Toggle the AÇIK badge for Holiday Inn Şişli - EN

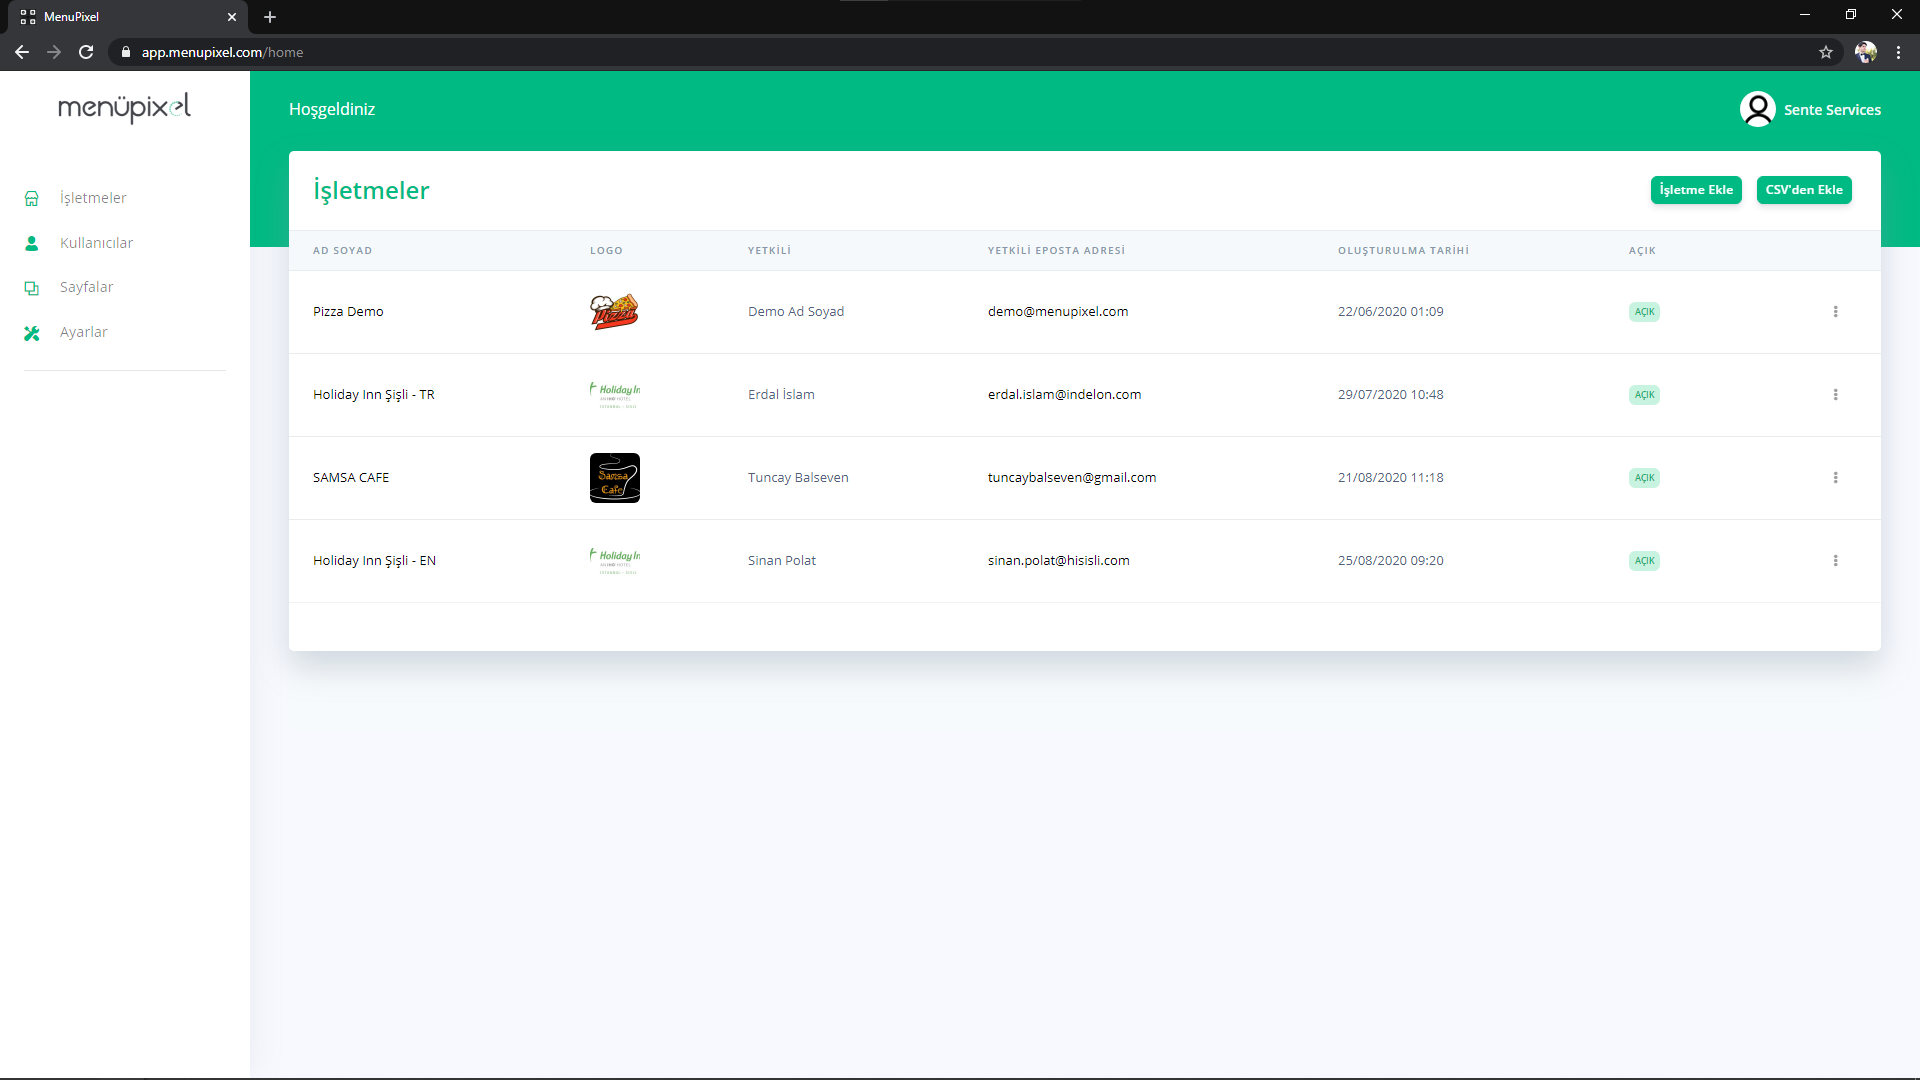[x=1644, y=561]
